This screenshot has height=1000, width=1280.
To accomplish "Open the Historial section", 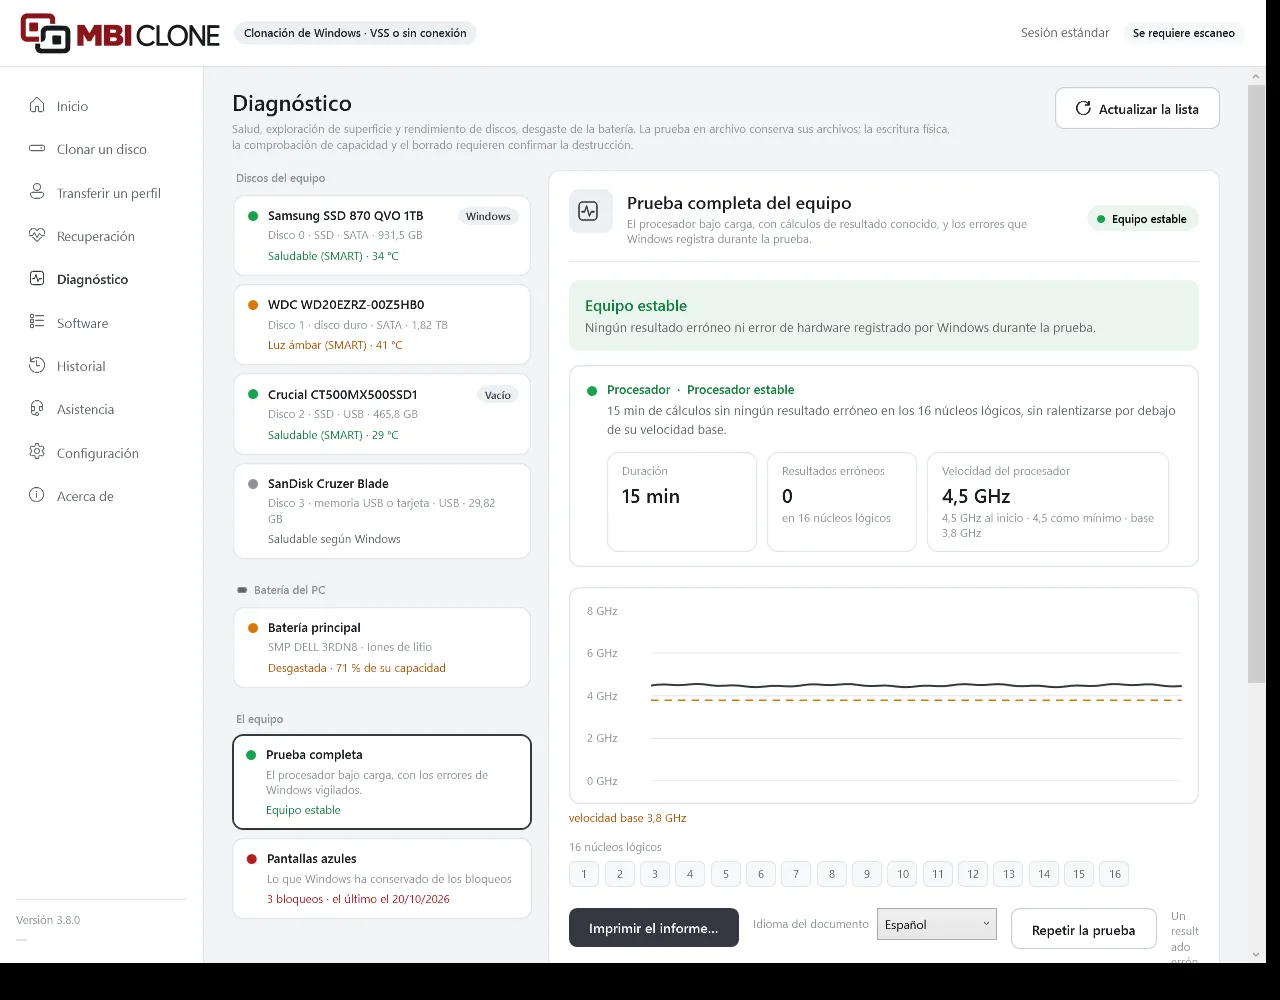I will [x=102, y=366].
